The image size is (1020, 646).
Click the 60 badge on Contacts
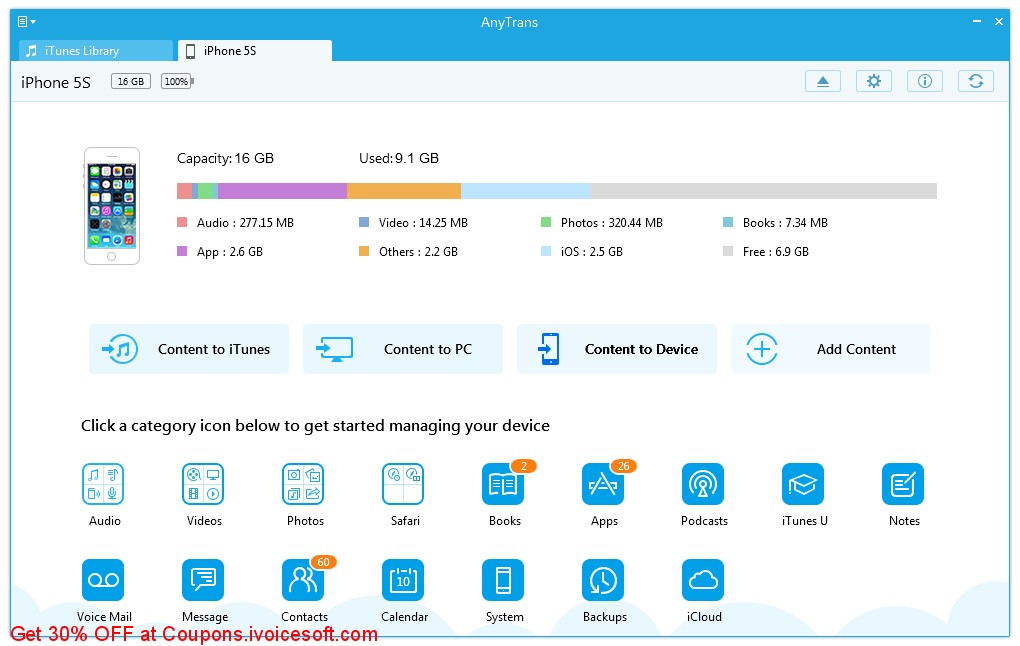[323, 562]
